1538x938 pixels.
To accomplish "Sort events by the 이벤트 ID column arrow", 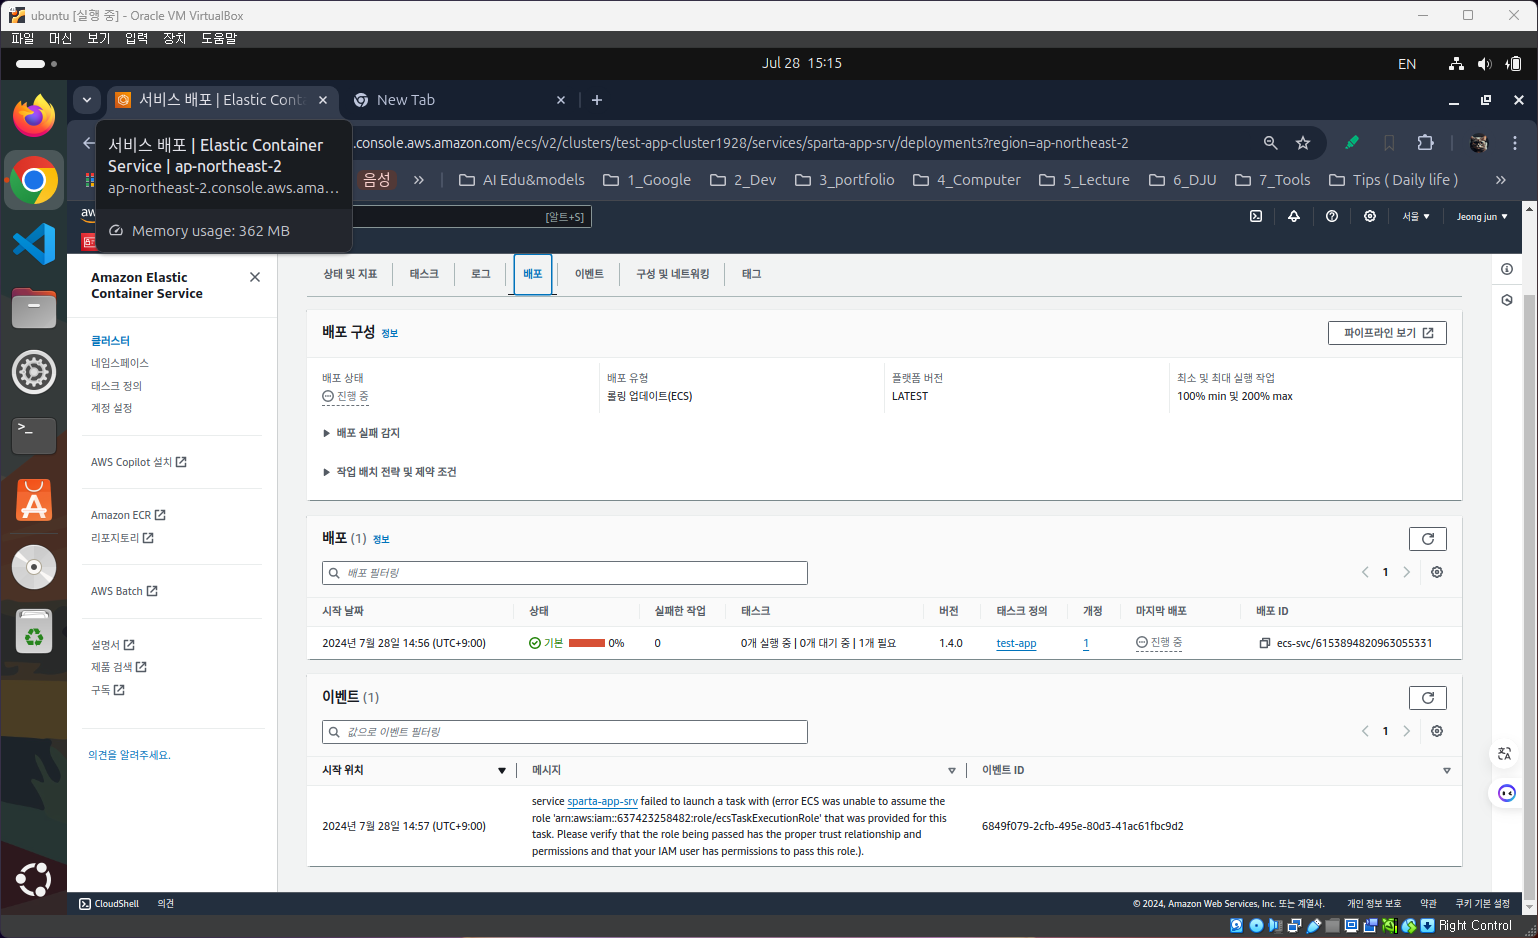I will click(1447, 770).
